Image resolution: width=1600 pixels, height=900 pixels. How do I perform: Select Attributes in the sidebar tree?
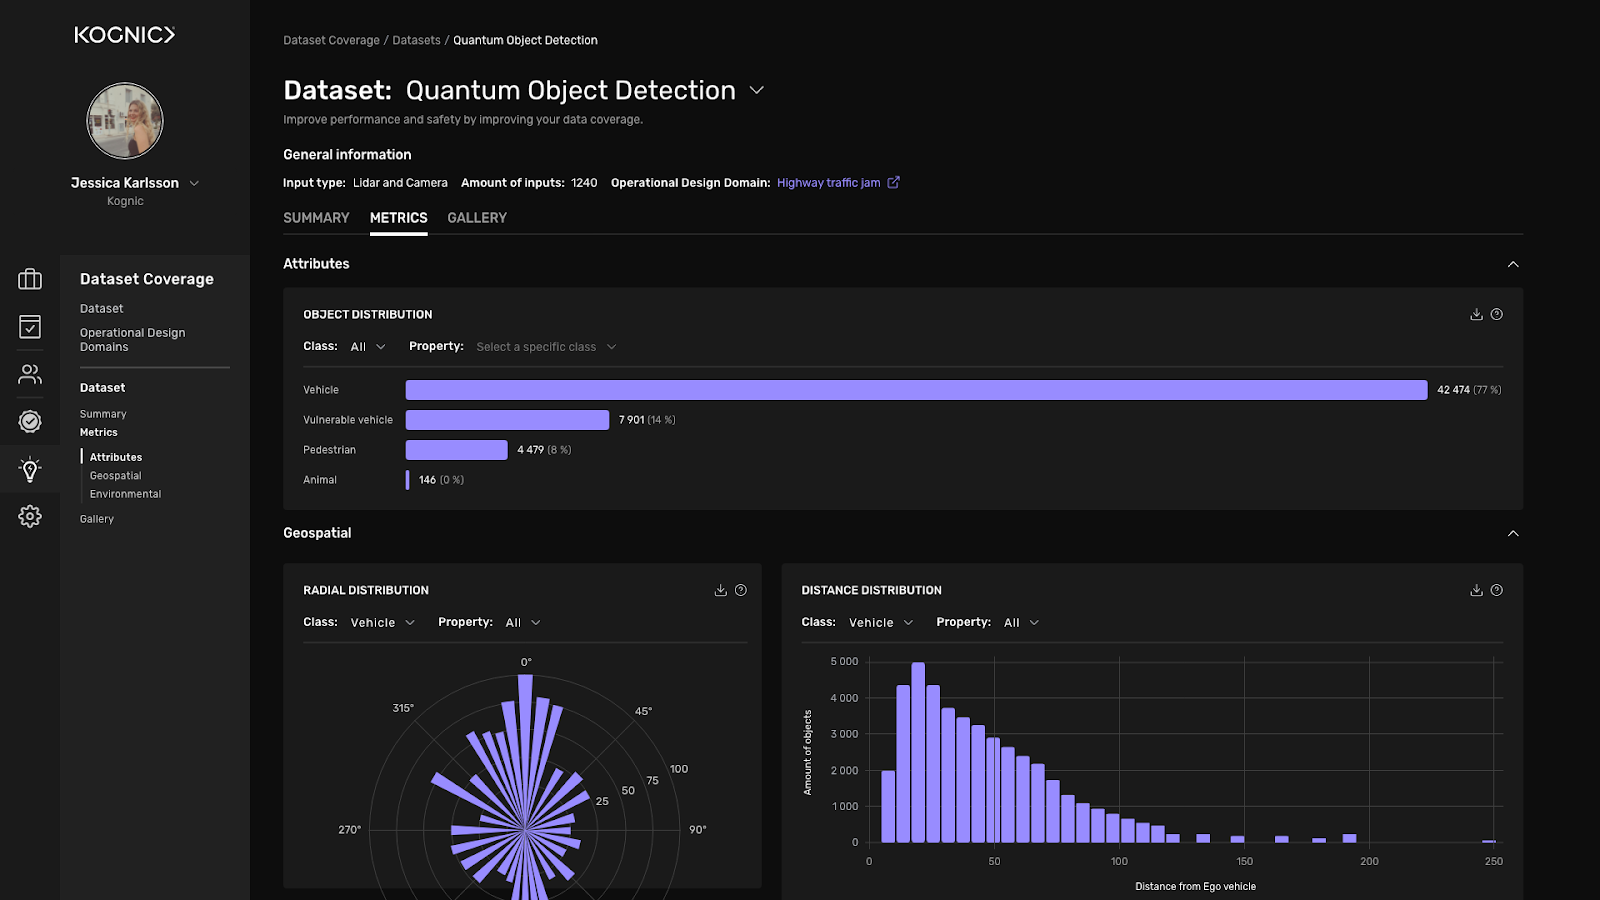point(116,457)
